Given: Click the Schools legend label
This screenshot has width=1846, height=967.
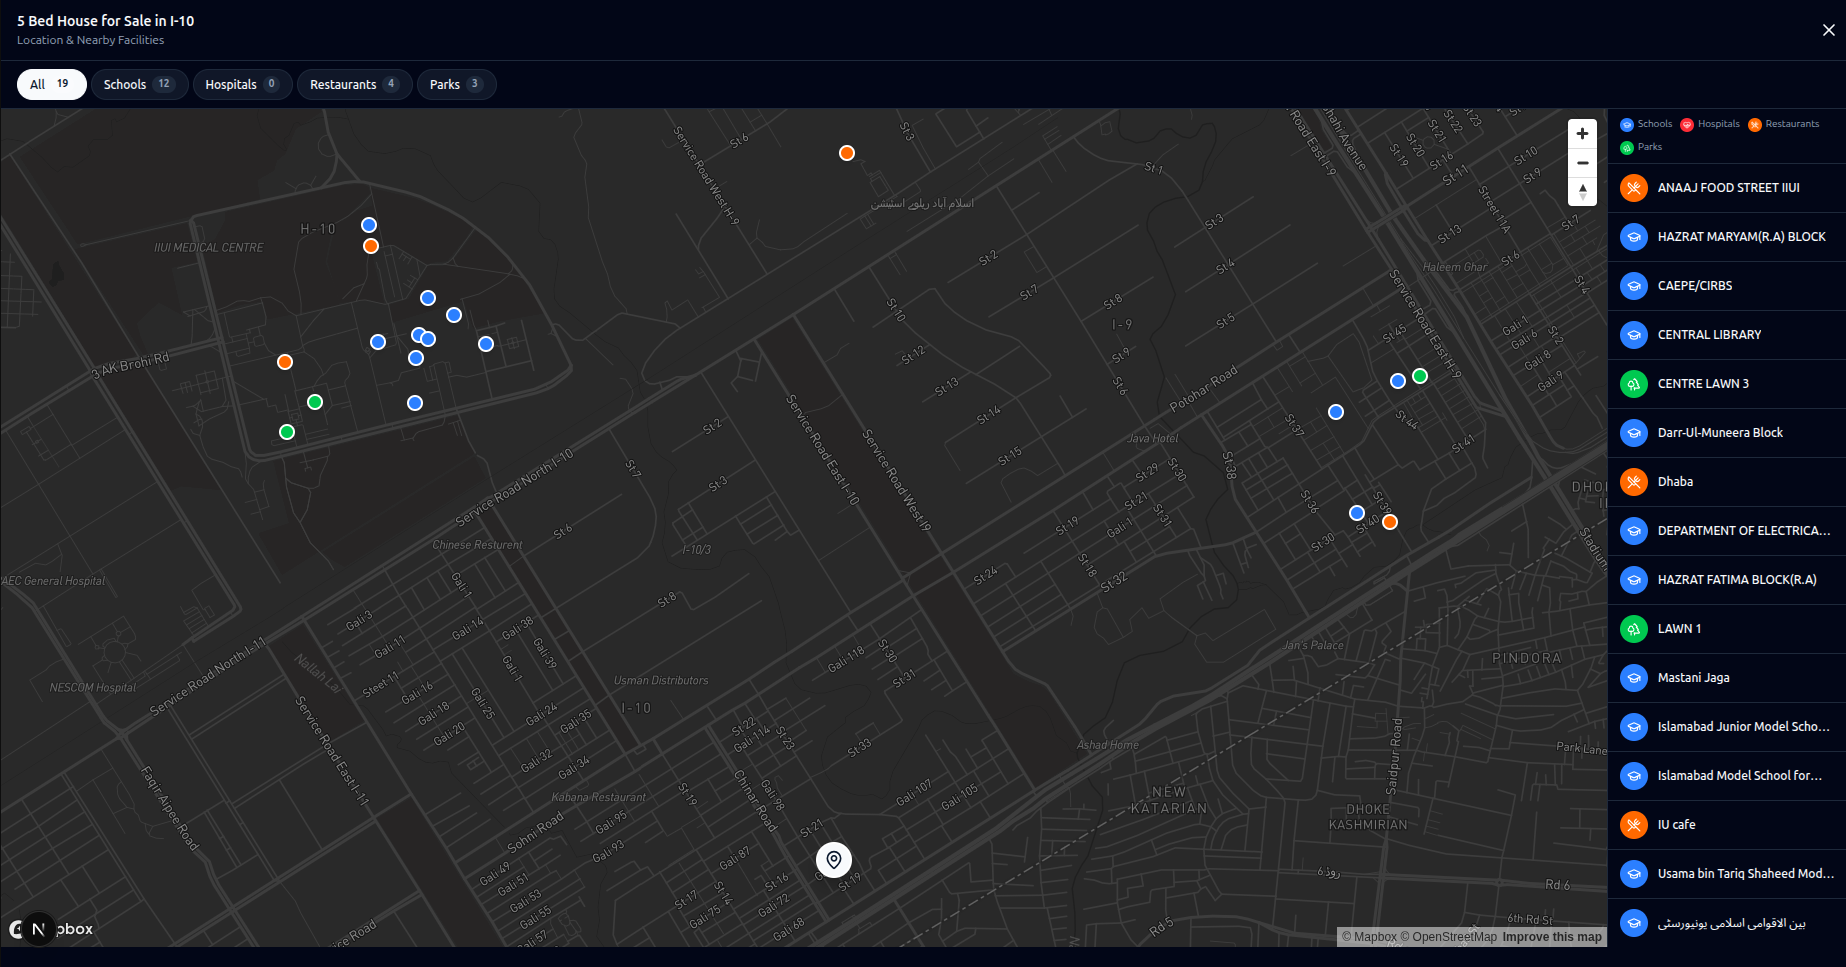Looking at the screenshot, I should 1654,124.
